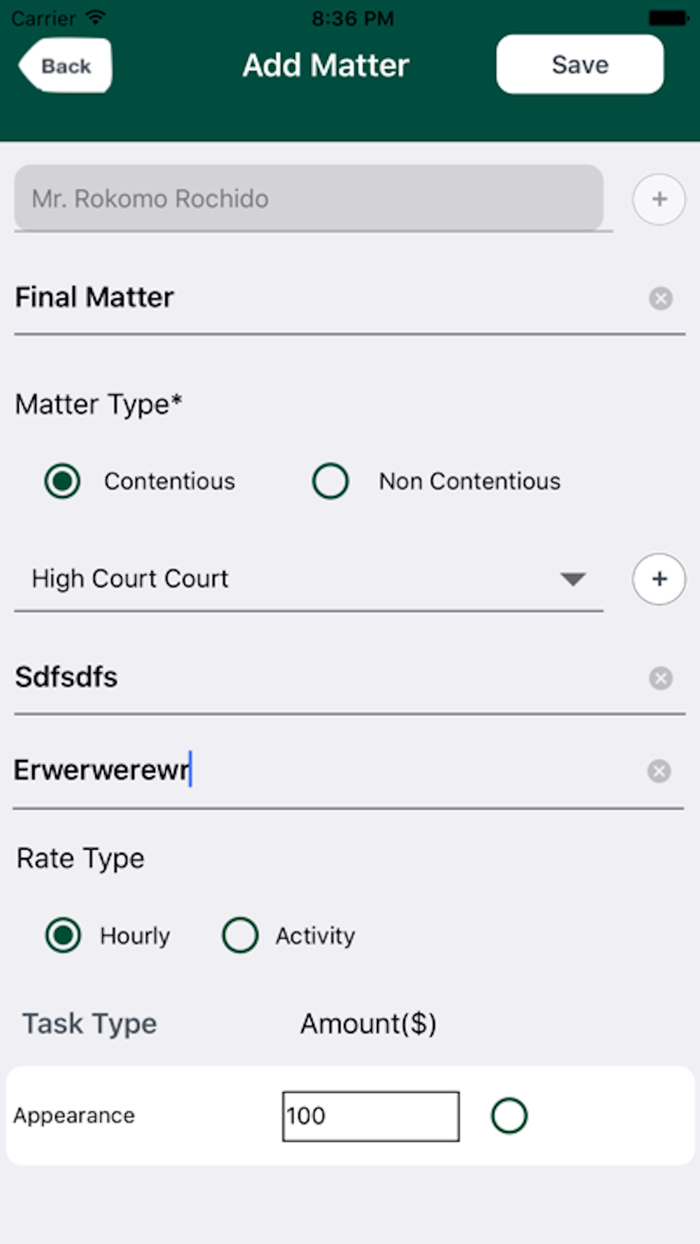Screen dimensions: 700x1244
Task: Tap the battery indicator in the status bar
Action: (x=668, y=16)
